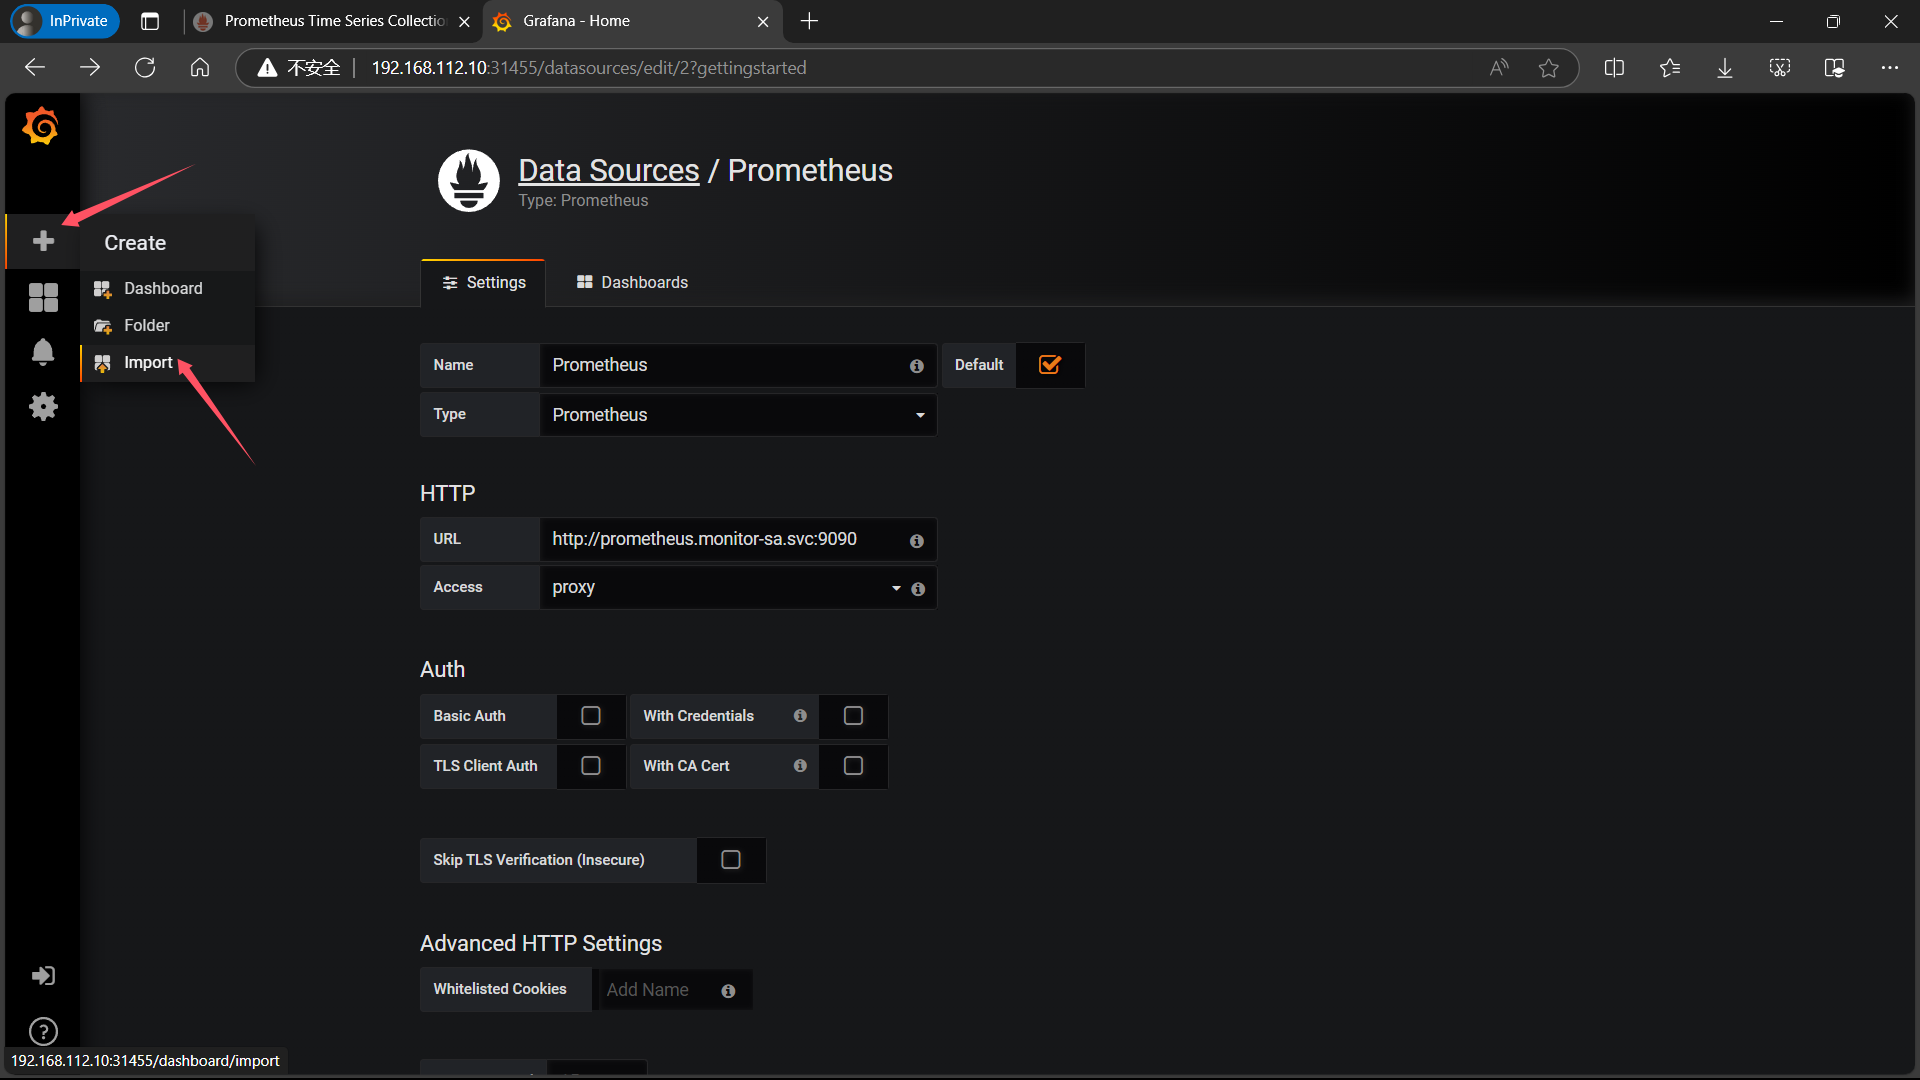Viewport: 1920px width, 1080px height.
Task: Switch to the Dashboards tab
Action: (632, 283)
